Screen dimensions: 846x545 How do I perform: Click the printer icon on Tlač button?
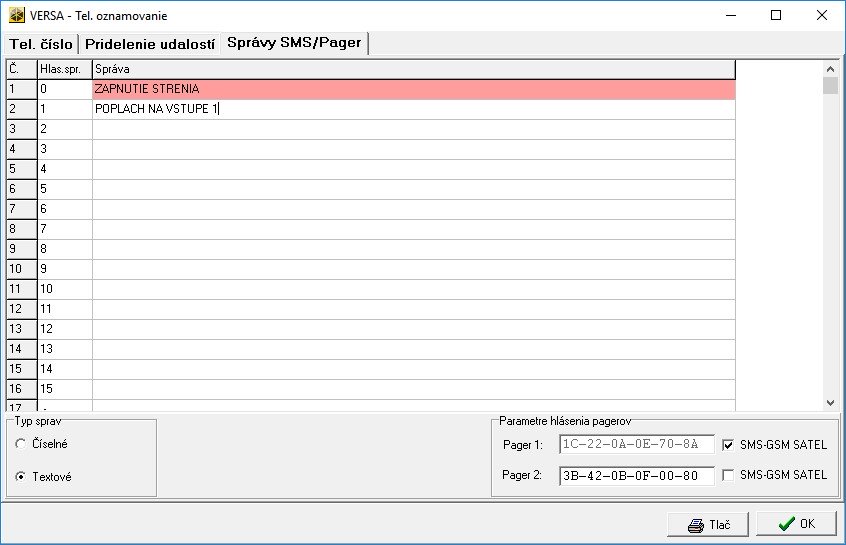click(x=696, y=525)
